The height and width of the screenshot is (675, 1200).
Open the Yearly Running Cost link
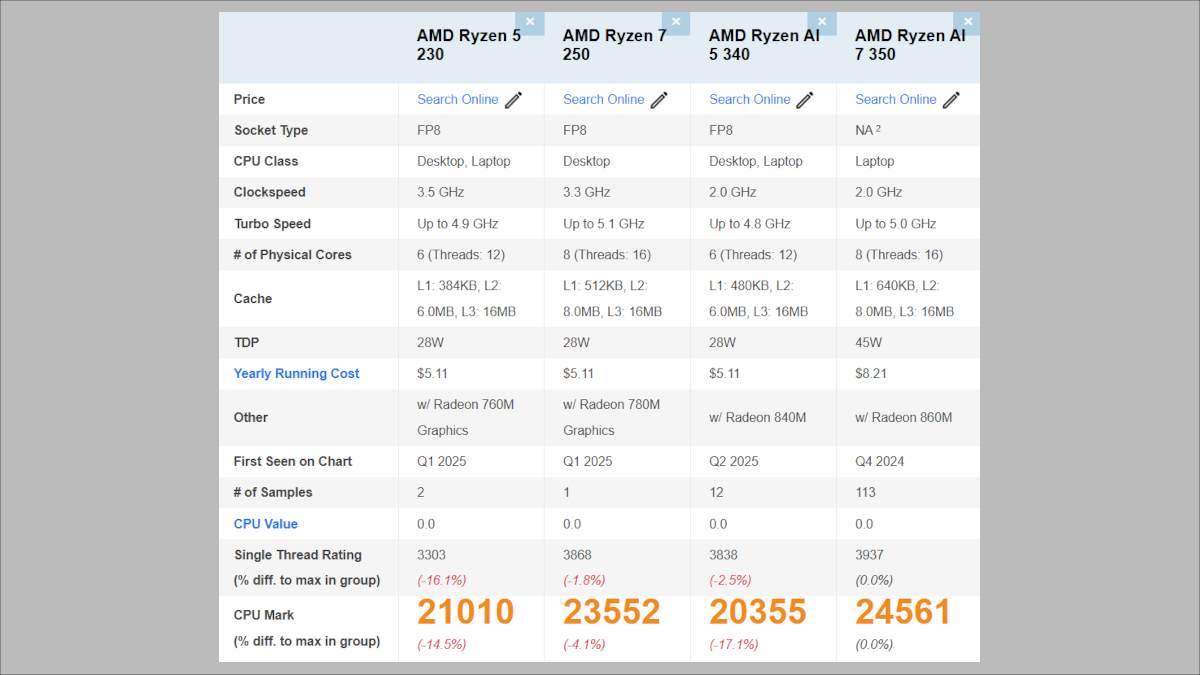(296, 373)
